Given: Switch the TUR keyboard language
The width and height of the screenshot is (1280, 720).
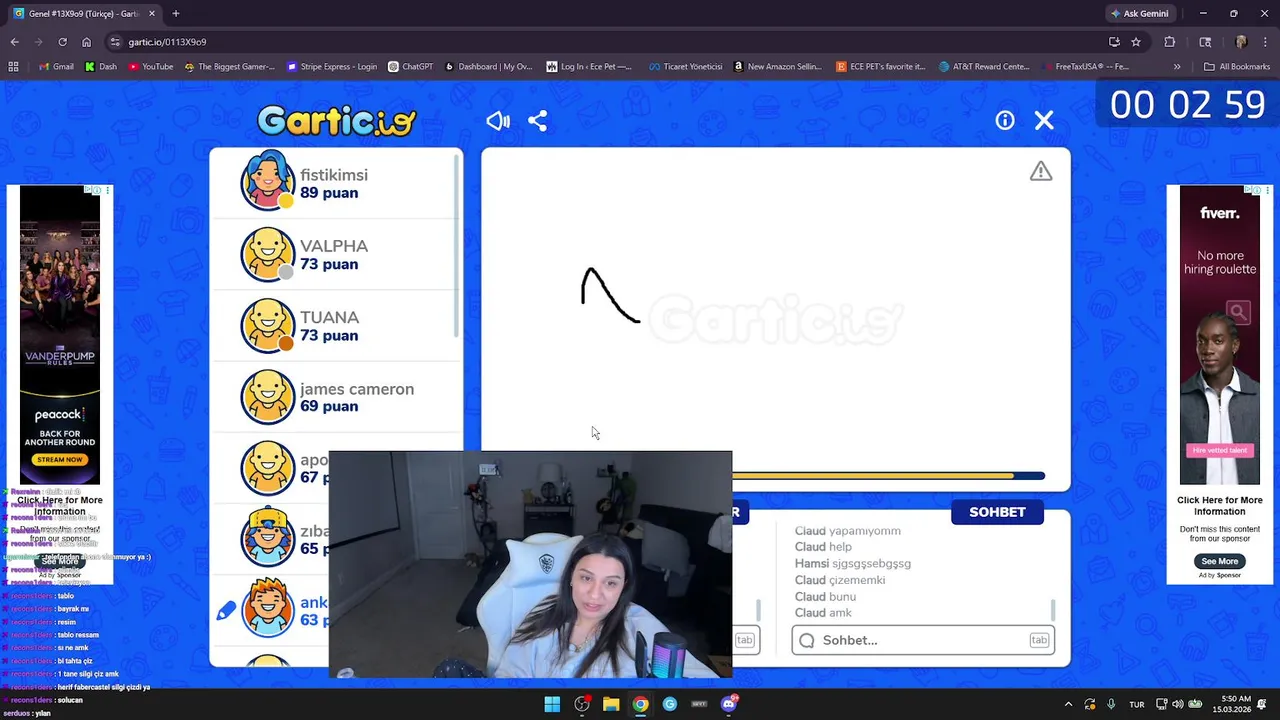Looking at the screenshot, I should click(1137, 704).
